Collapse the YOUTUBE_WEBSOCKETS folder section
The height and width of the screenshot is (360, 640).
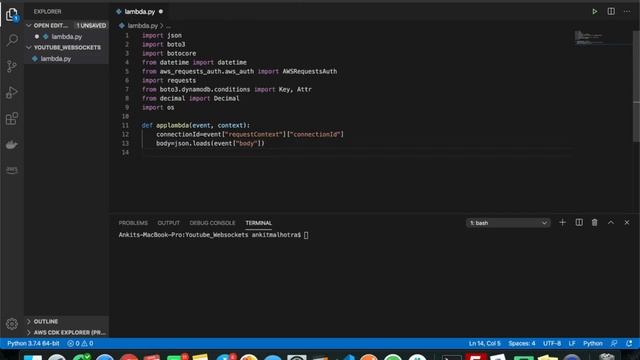click(67, 47)
